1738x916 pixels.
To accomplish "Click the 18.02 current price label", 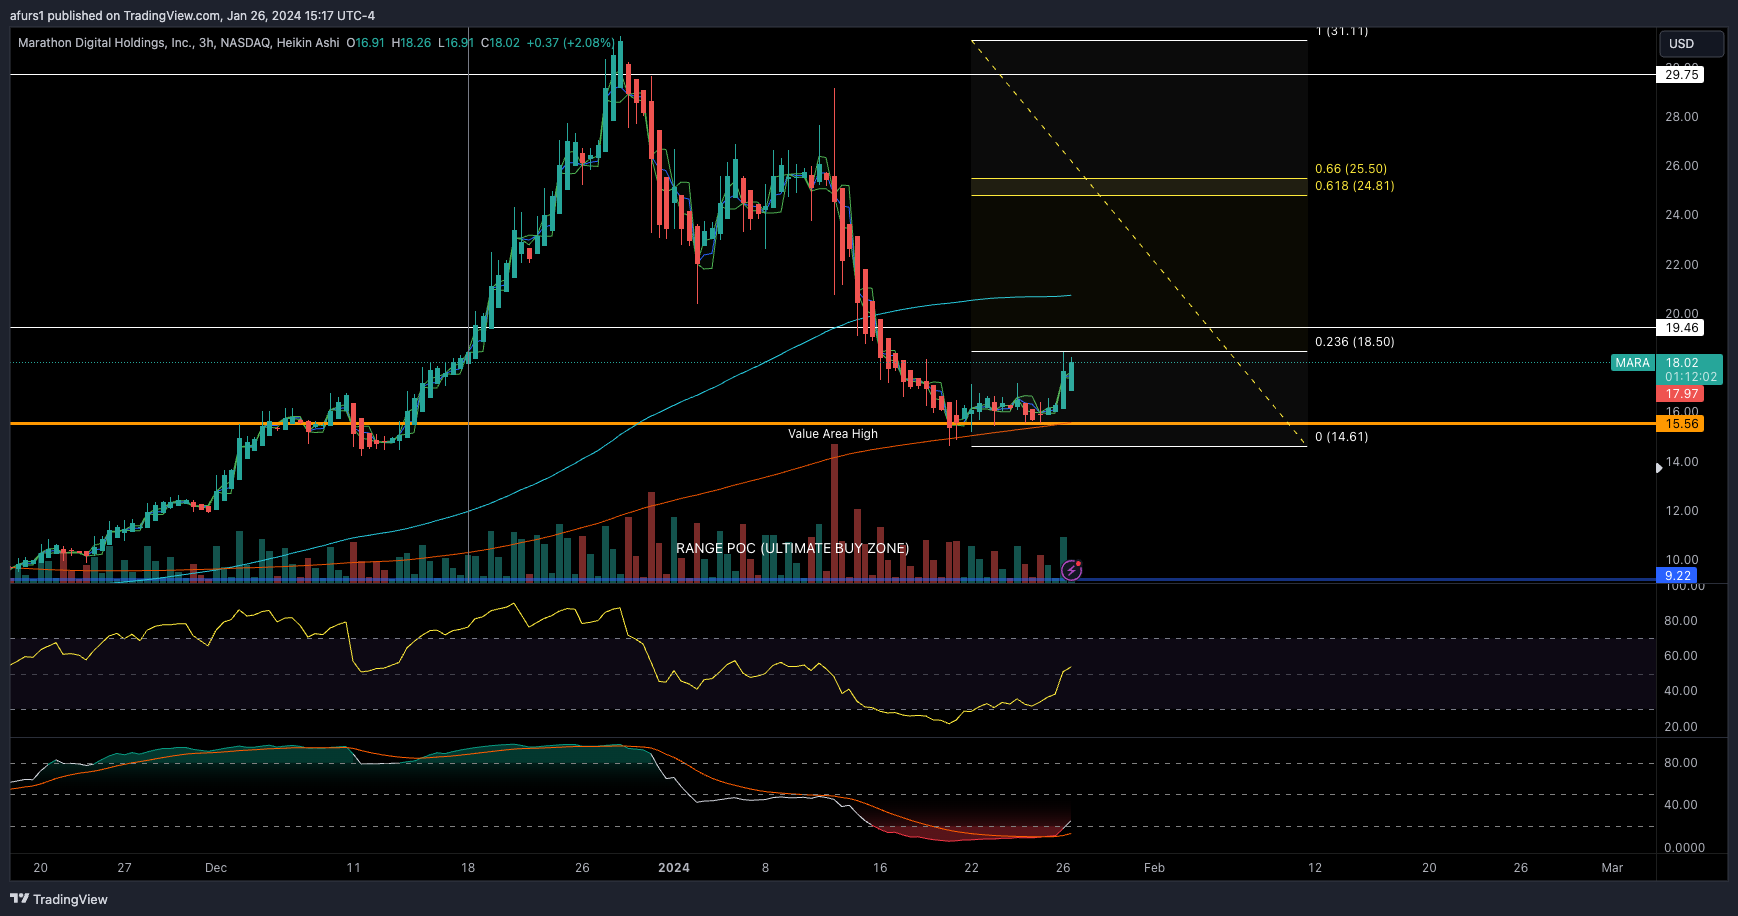I will [x=1682, y=363].
